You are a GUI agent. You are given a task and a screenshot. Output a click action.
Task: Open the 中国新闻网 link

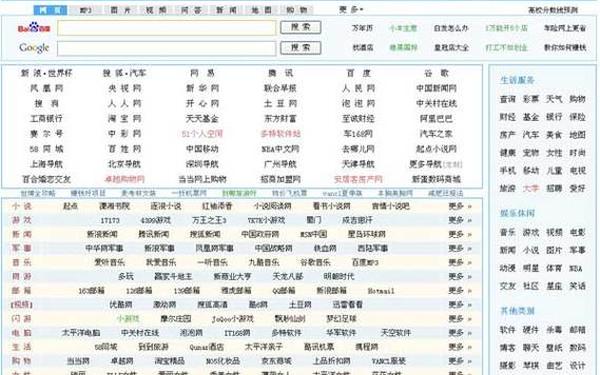(437, 88)
